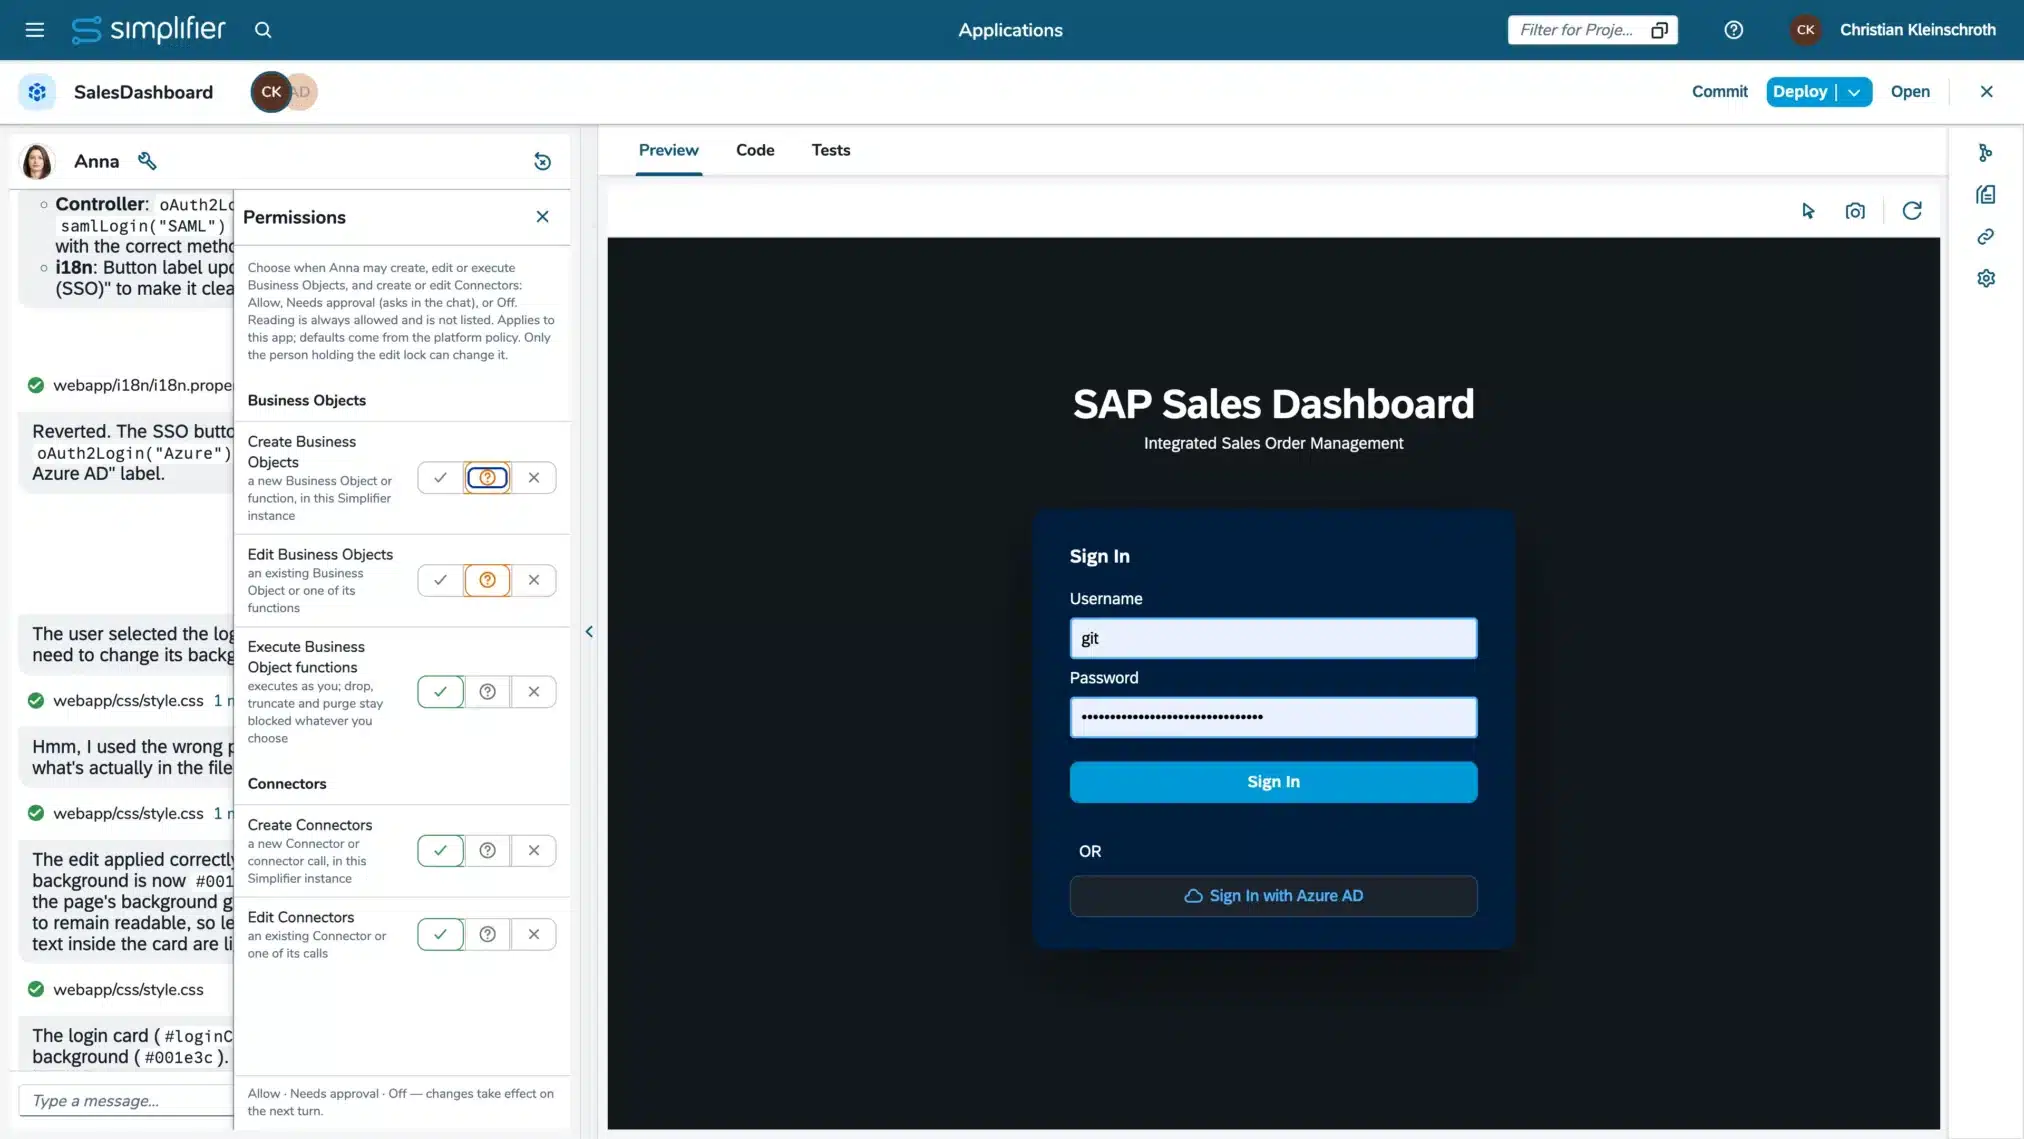Take a preview screenshot with camera icon
The image size is (2024, 1139).
[1855, 211]
